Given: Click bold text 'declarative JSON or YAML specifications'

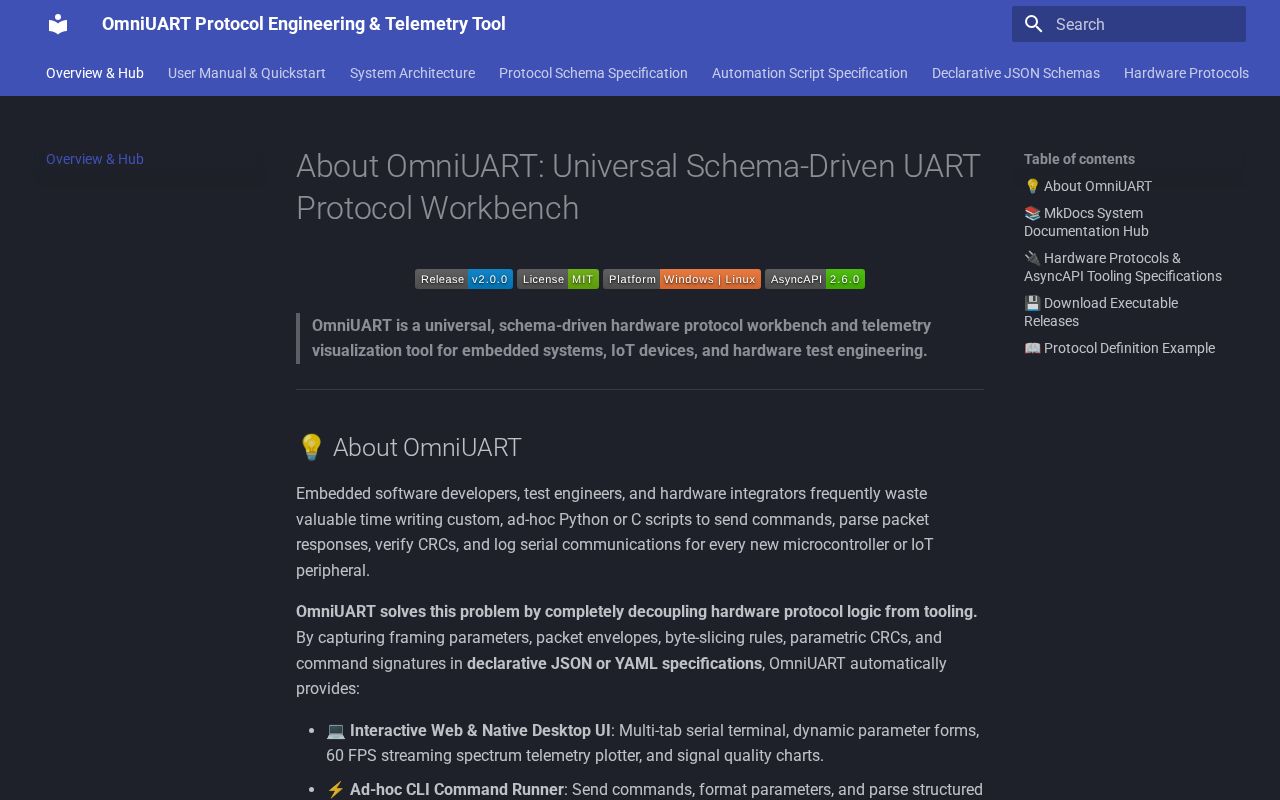Looking at the screenshot, I should (614, 663).
